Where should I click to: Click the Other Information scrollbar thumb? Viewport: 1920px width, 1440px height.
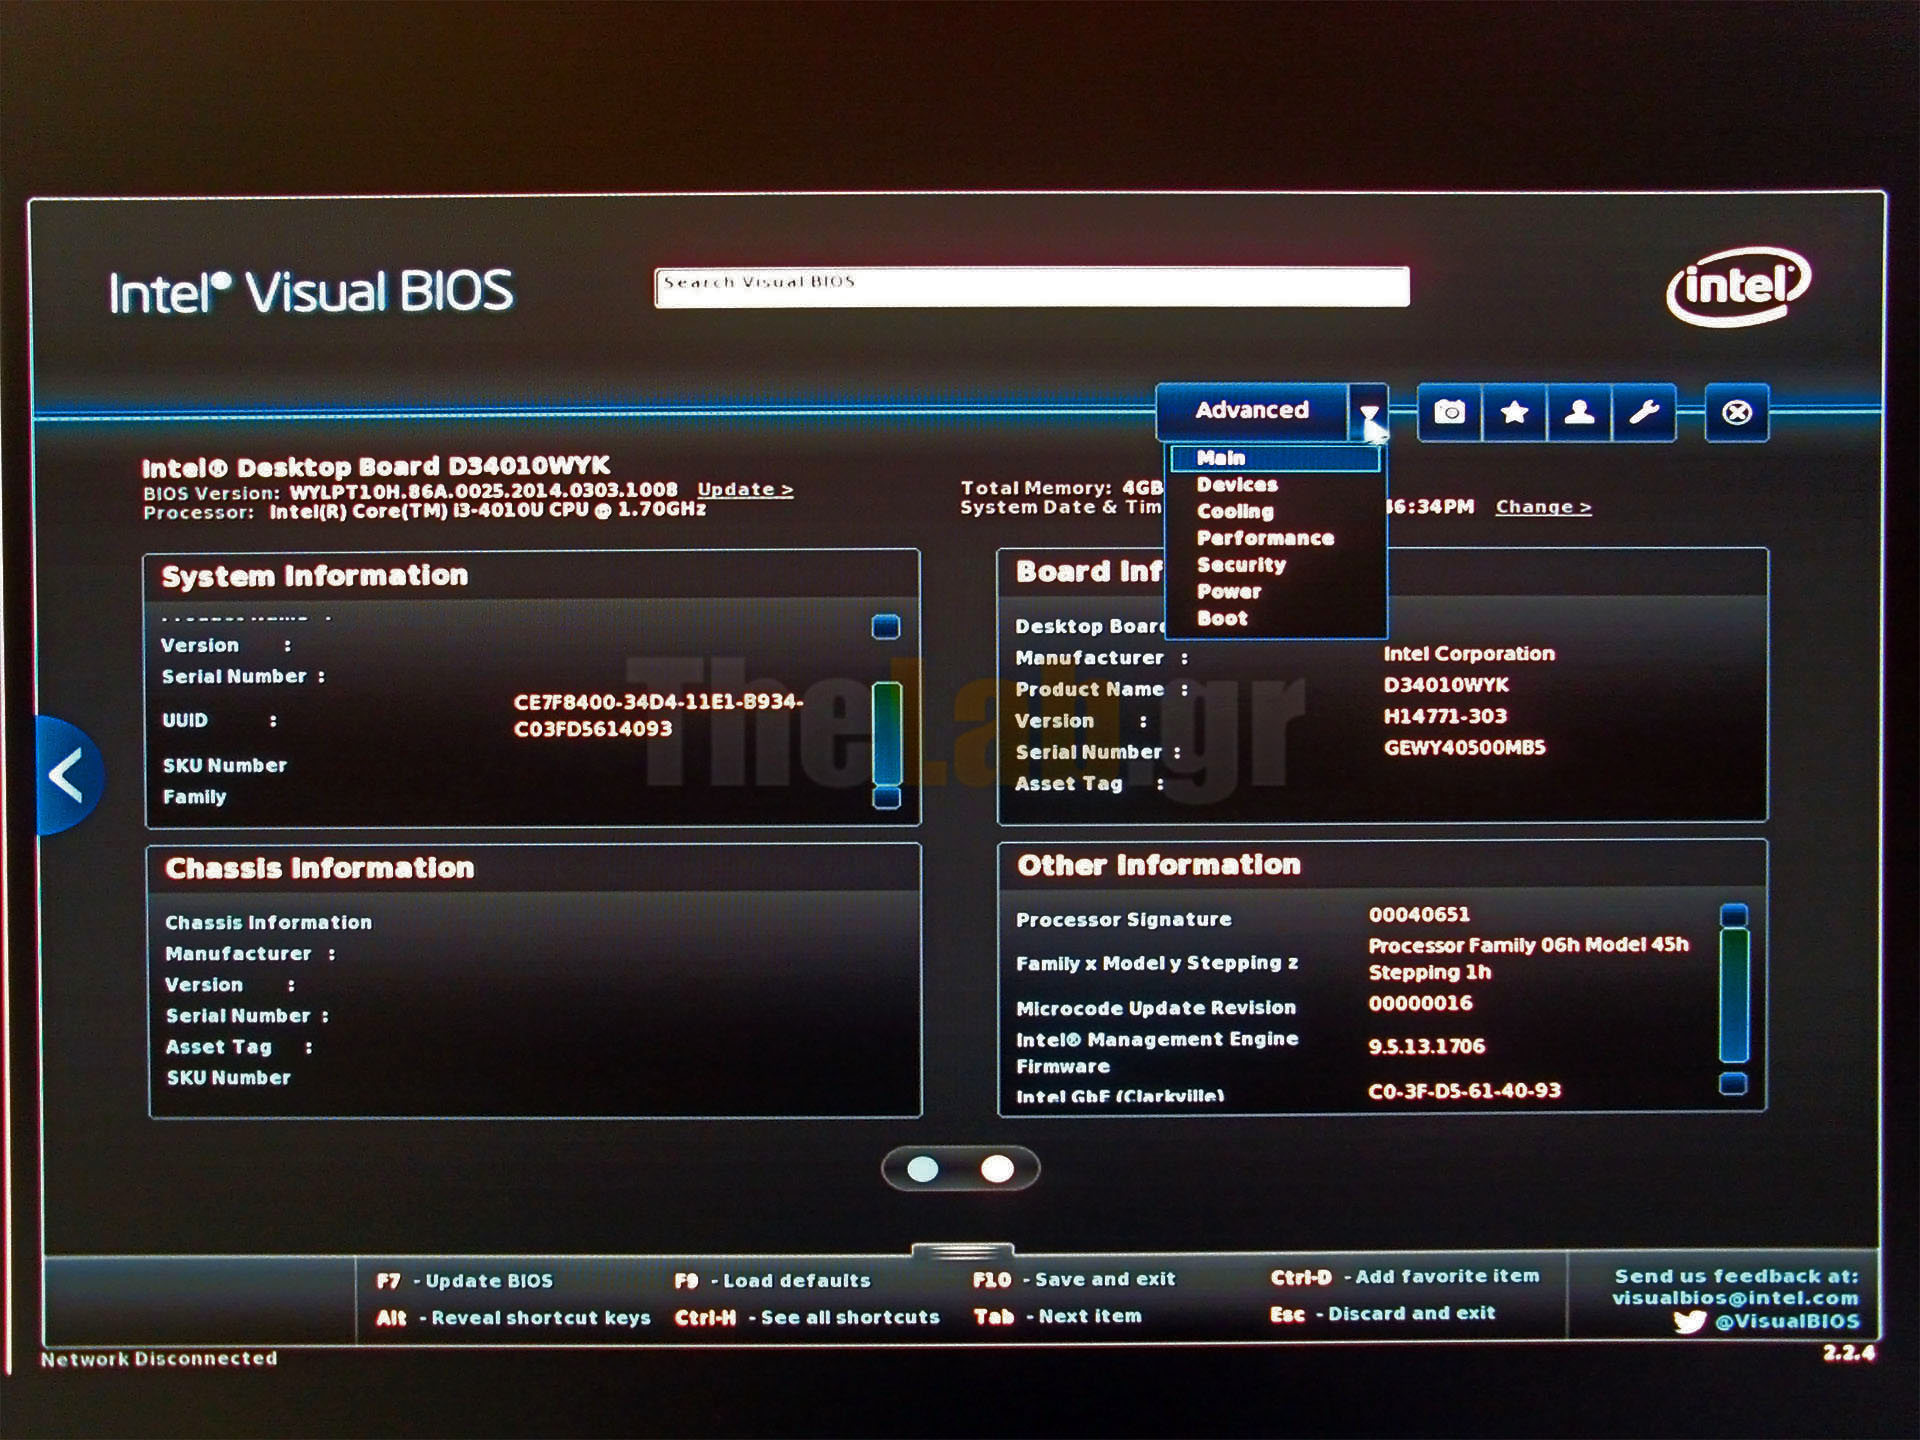click(x=1734, y=995)
